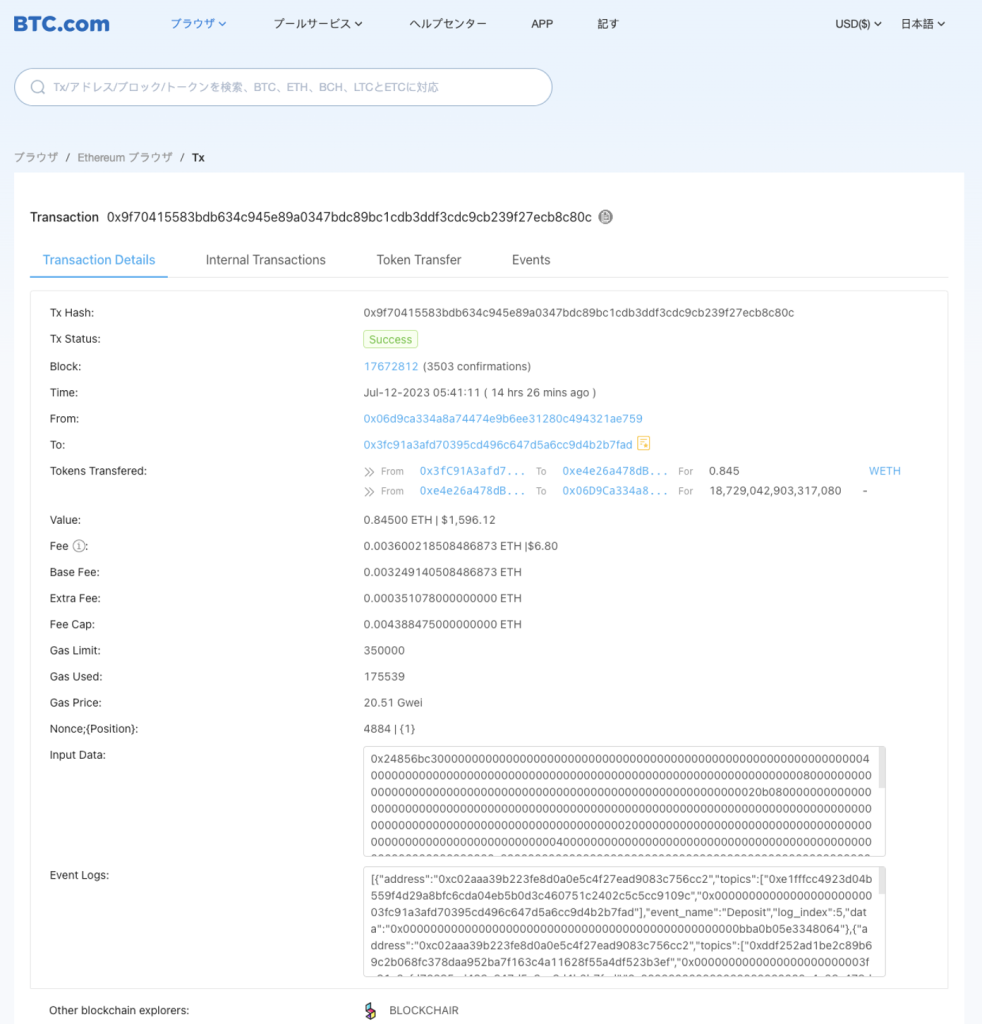Switch to the Token Transfer tab

(418, 259)
